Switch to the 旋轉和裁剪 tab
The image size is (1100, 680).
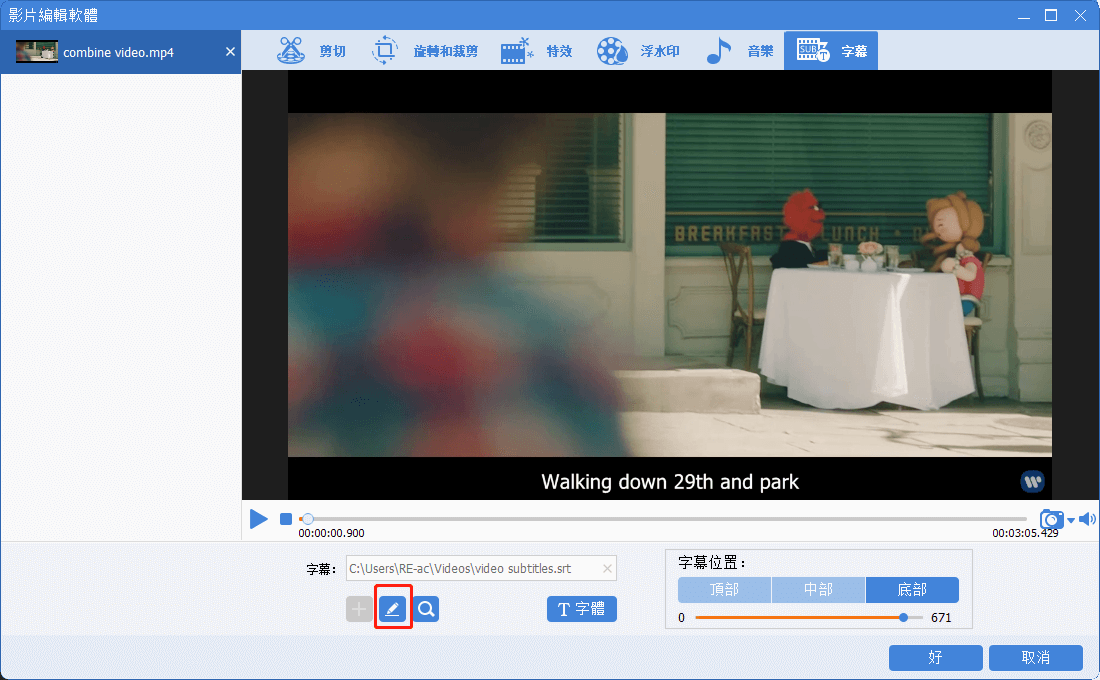(x=424, y=51)
